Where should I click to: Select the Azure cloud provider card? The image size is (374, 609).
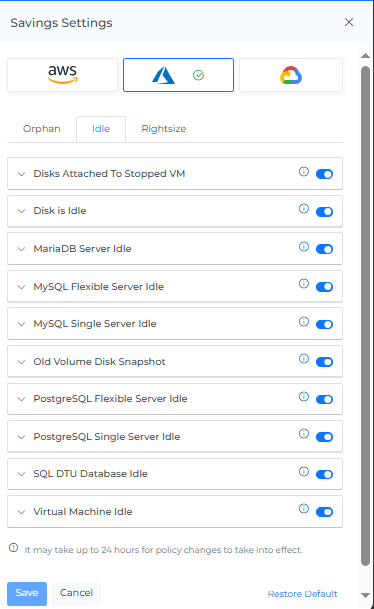click(x=178, y=75)
